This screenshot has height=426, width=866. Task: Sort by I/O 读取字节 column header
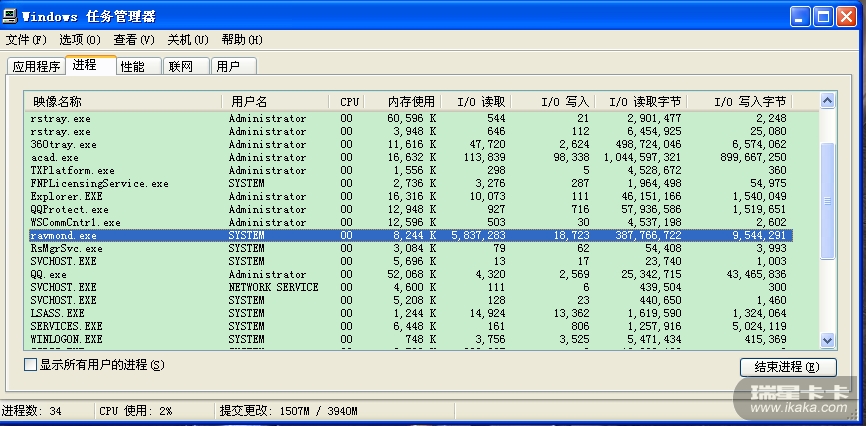point(641,102)
